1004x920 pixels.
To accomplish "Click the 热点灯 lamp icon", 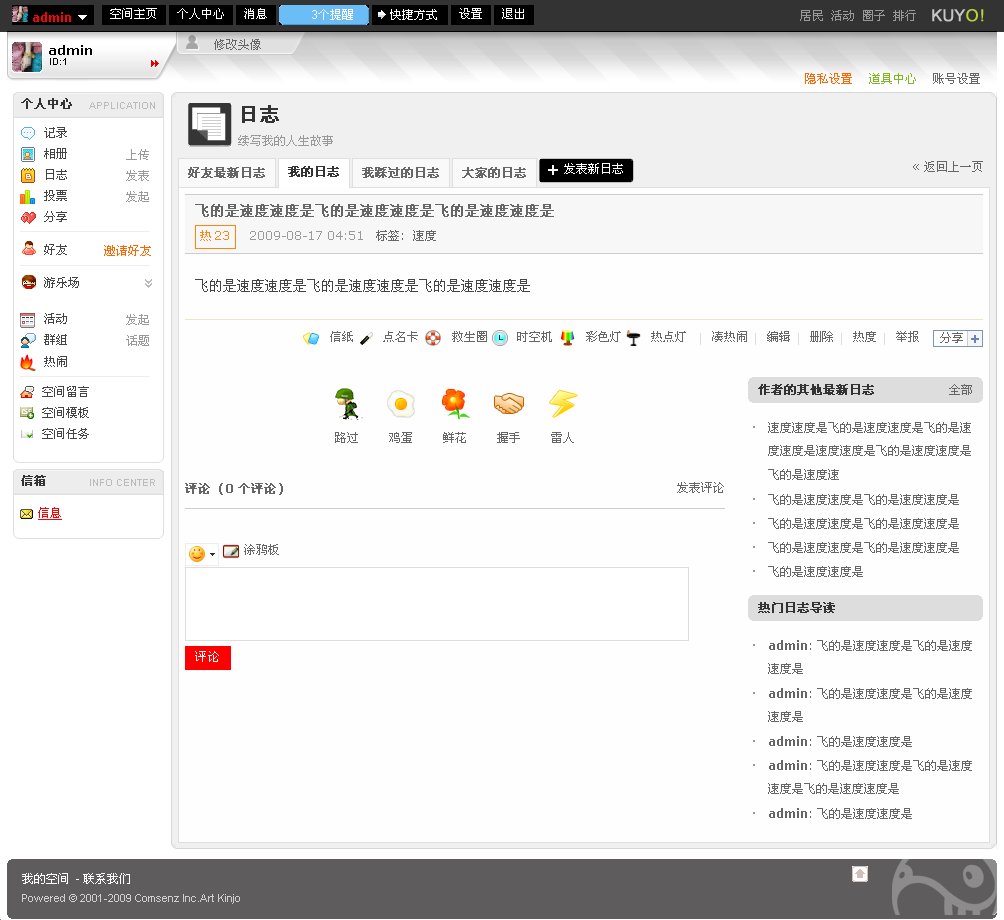I will pos(633,337).
